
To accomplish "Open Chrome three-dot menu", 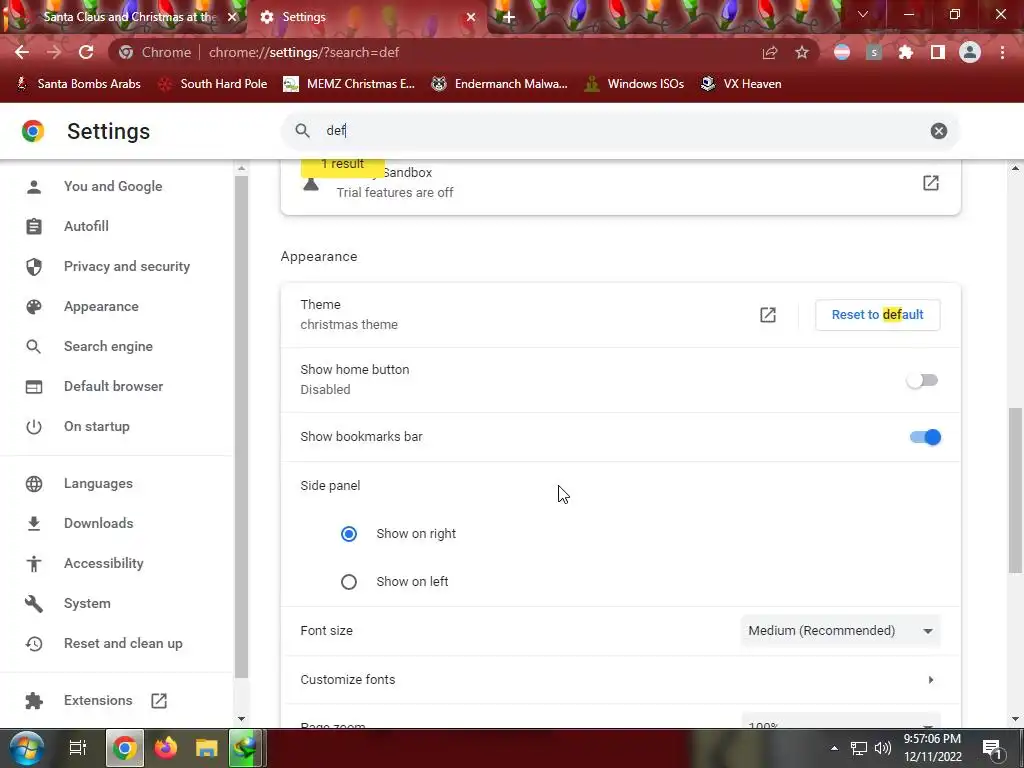I will coord(1002,52).
